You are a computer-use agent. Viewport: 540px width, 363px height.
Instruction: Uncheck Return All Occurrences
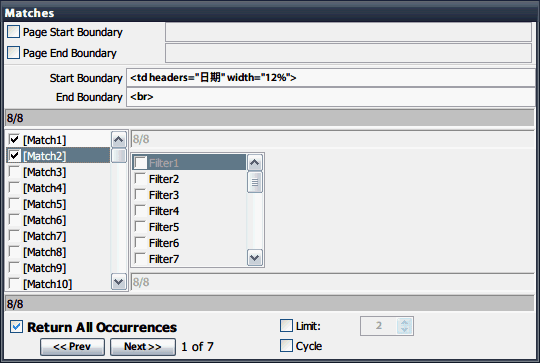(17, 326)
